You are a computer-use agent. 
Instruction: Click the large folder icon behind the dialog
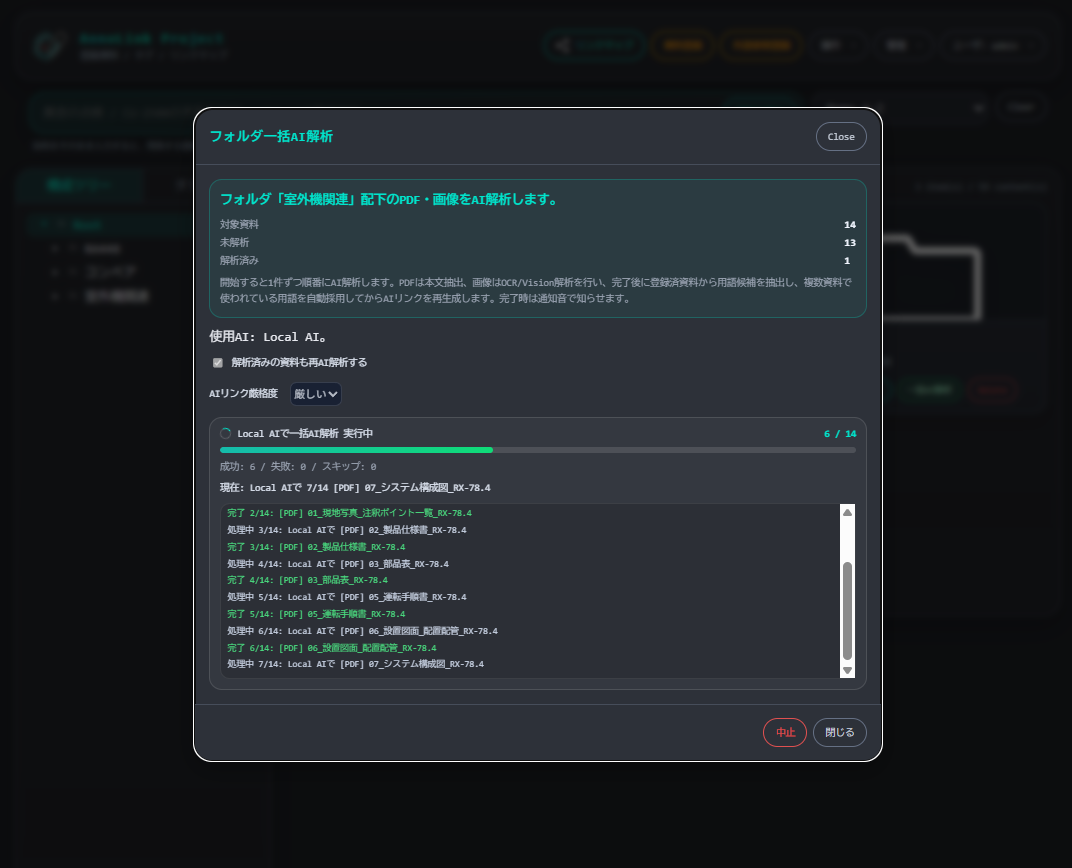coord(932,277)
